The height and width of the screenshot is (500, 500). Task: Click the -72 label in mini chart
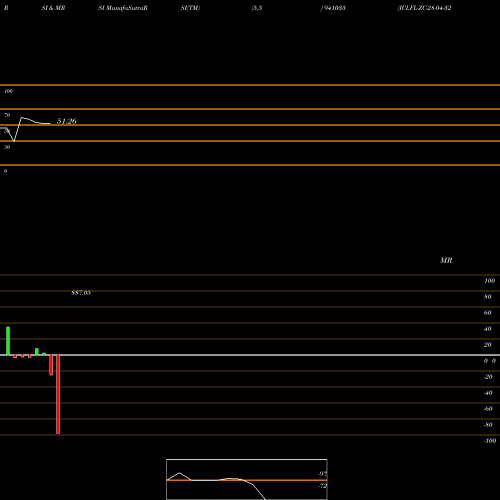[x=322, y=486]
